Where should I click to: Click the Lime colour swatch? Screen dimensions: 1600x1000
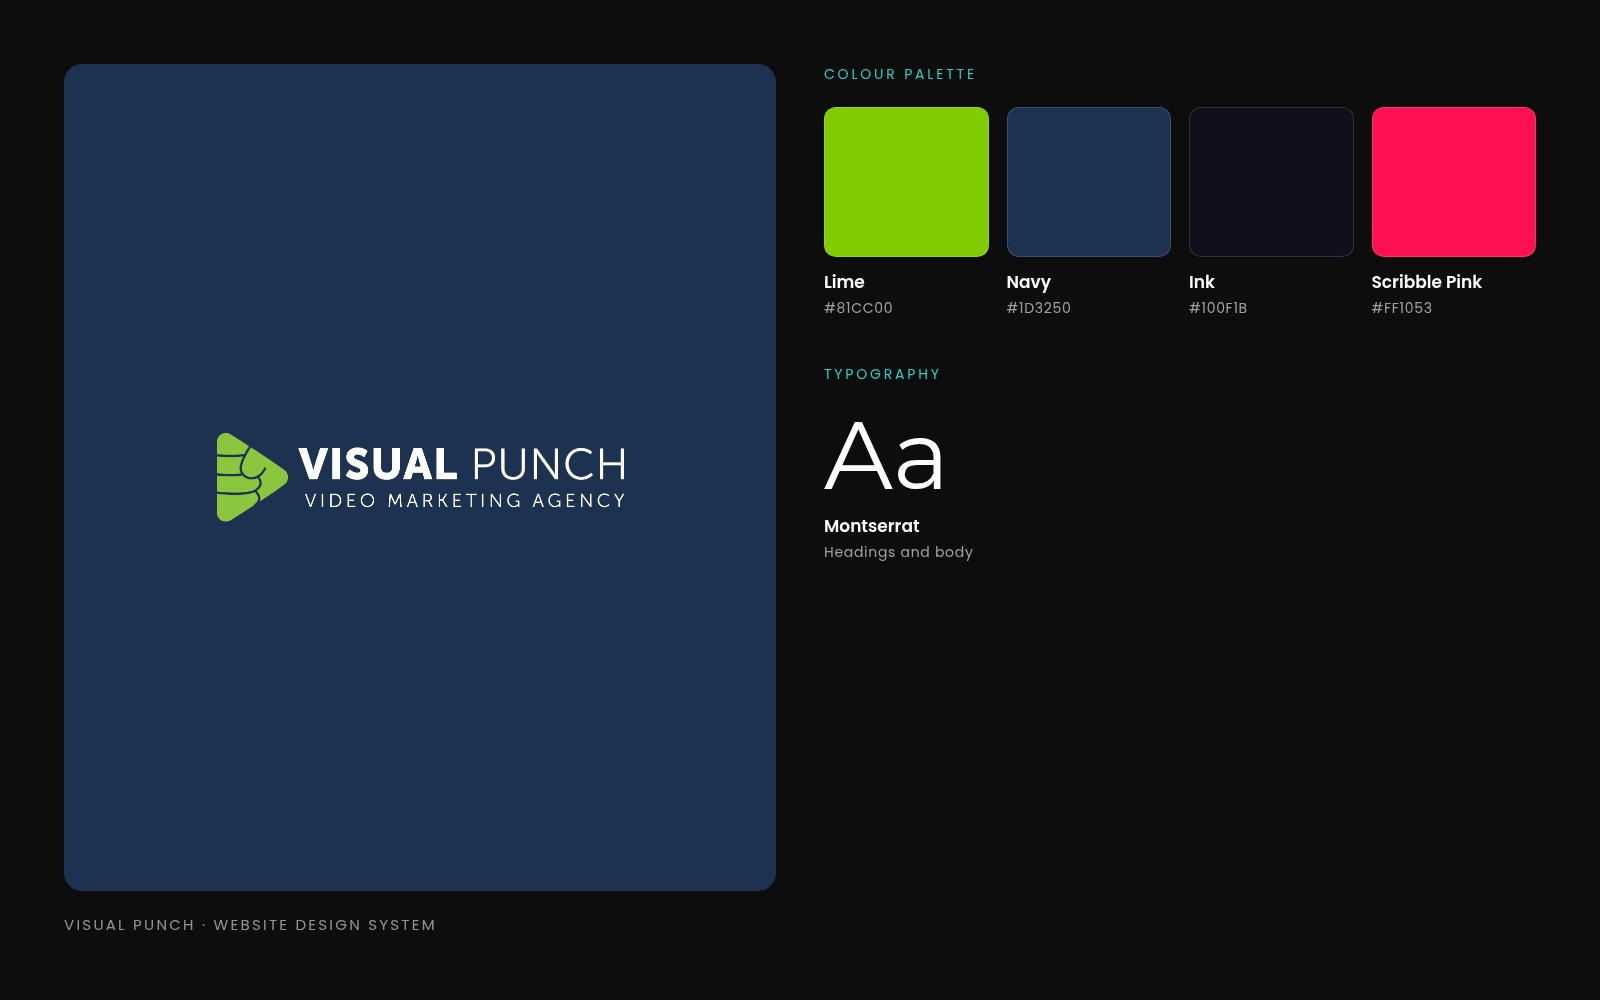pyautogui.click(x=906, y=182)
